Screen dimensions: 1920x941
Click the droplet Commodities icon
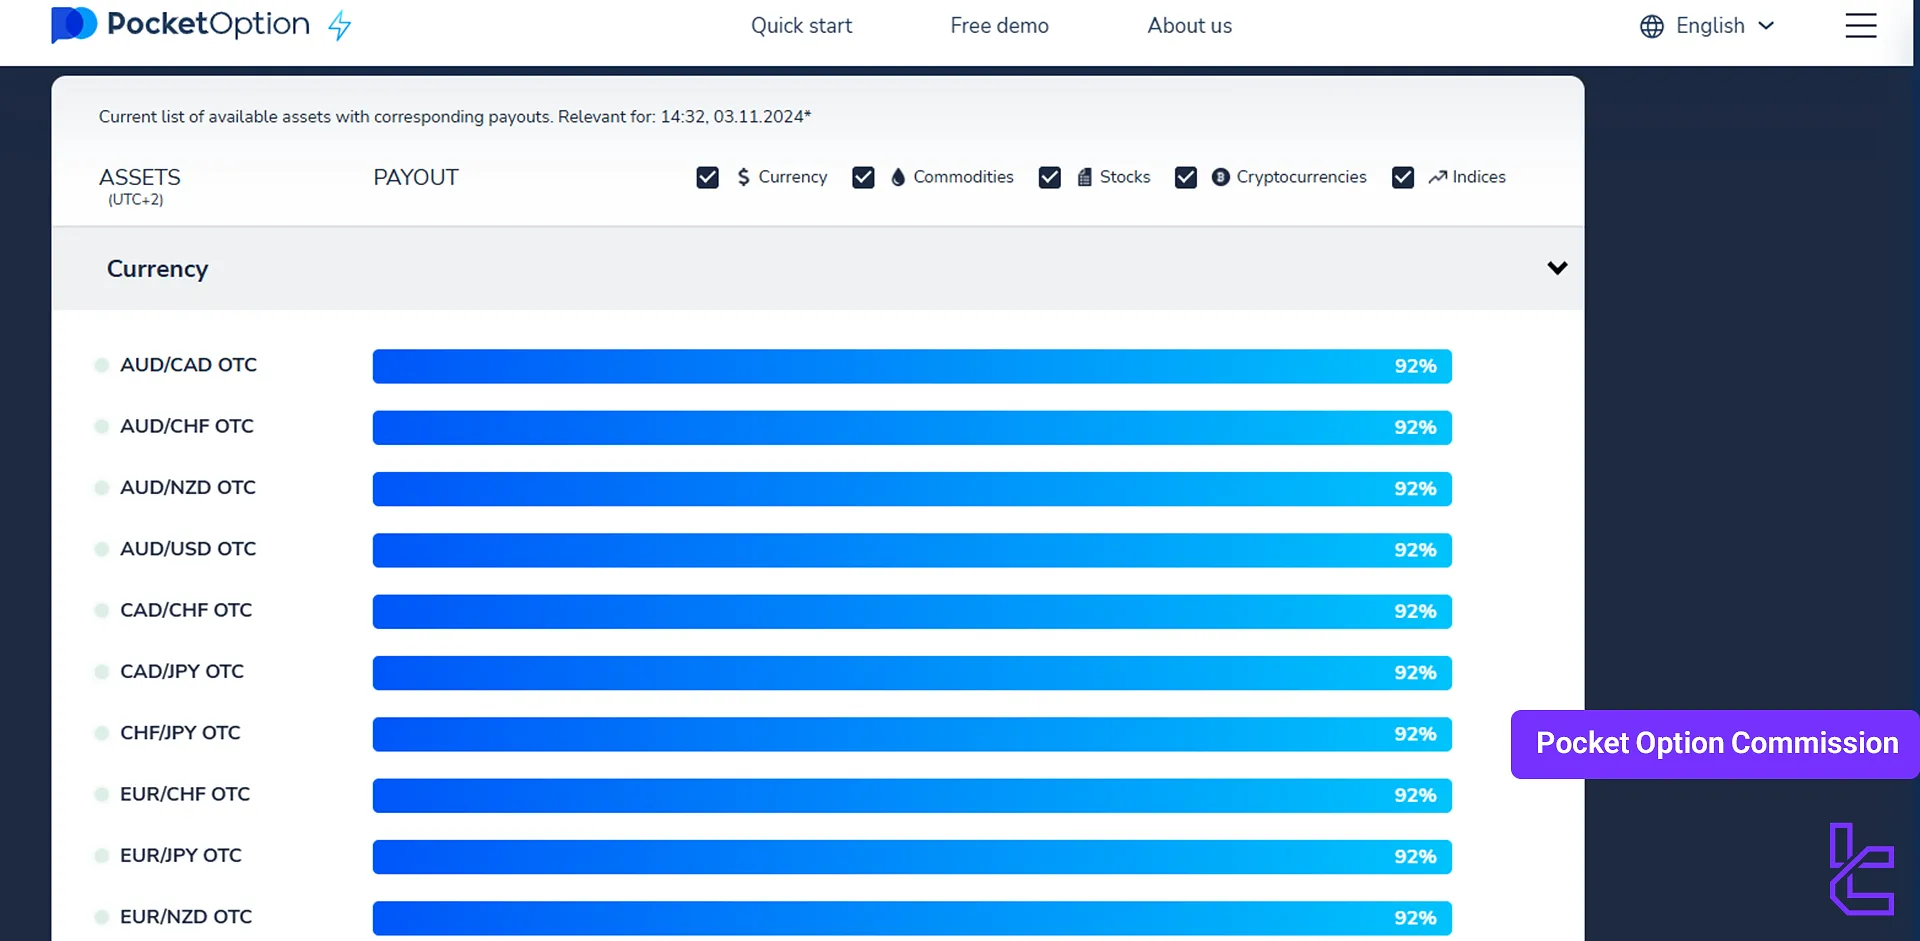click(x=898, y=177)
